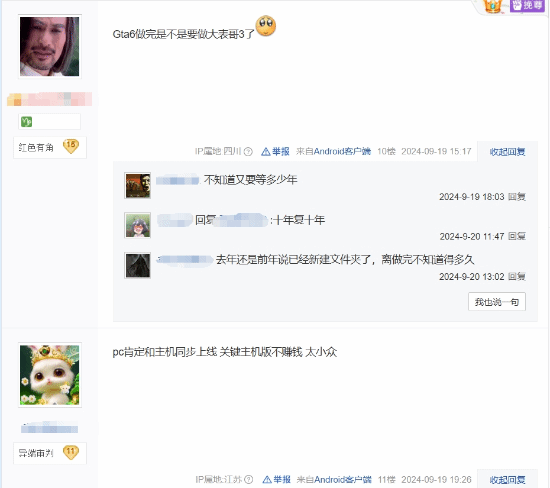
Task: Reply to the 18:03 comment
Action: tap(517, 197)
